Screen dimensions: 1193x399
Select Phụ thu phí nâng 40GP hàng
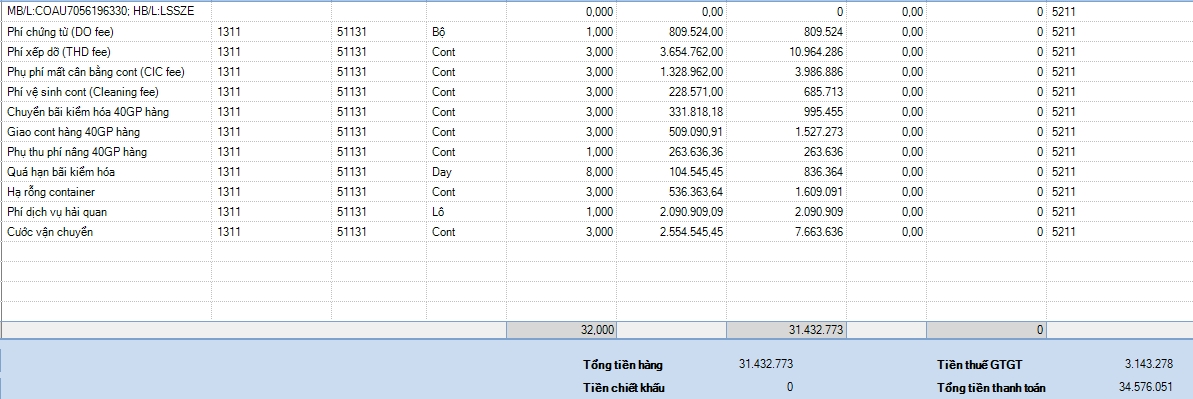pyautogui.click(x=107, y=152)
